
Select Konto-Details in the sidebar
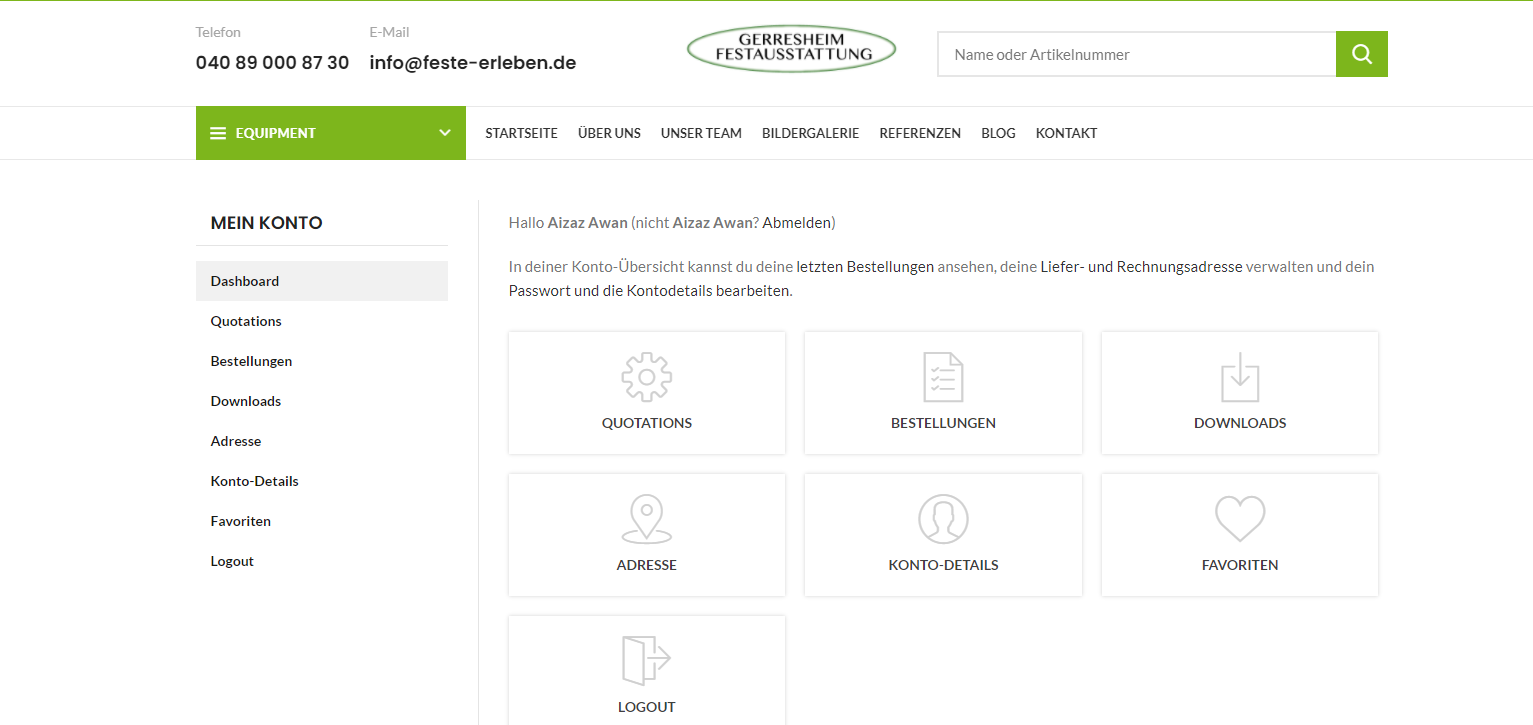322,481
